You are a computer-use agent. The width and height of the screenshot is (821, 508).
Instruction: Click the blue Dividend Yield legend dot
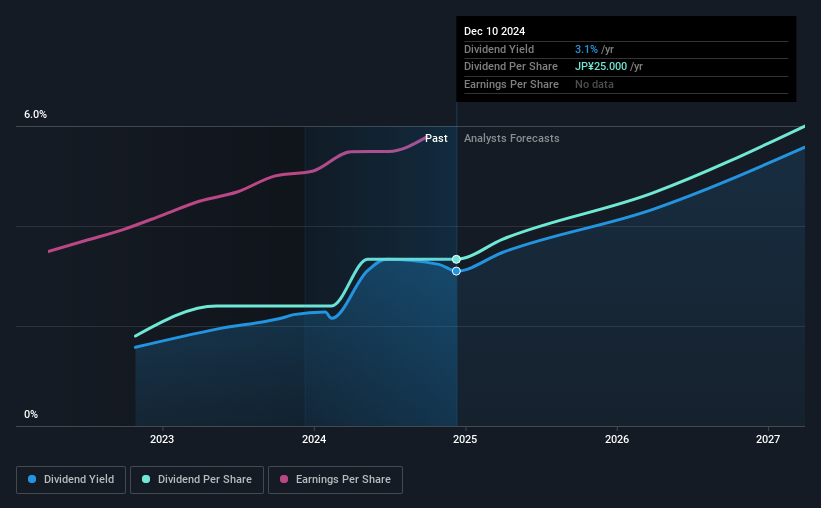click(32, 479)
